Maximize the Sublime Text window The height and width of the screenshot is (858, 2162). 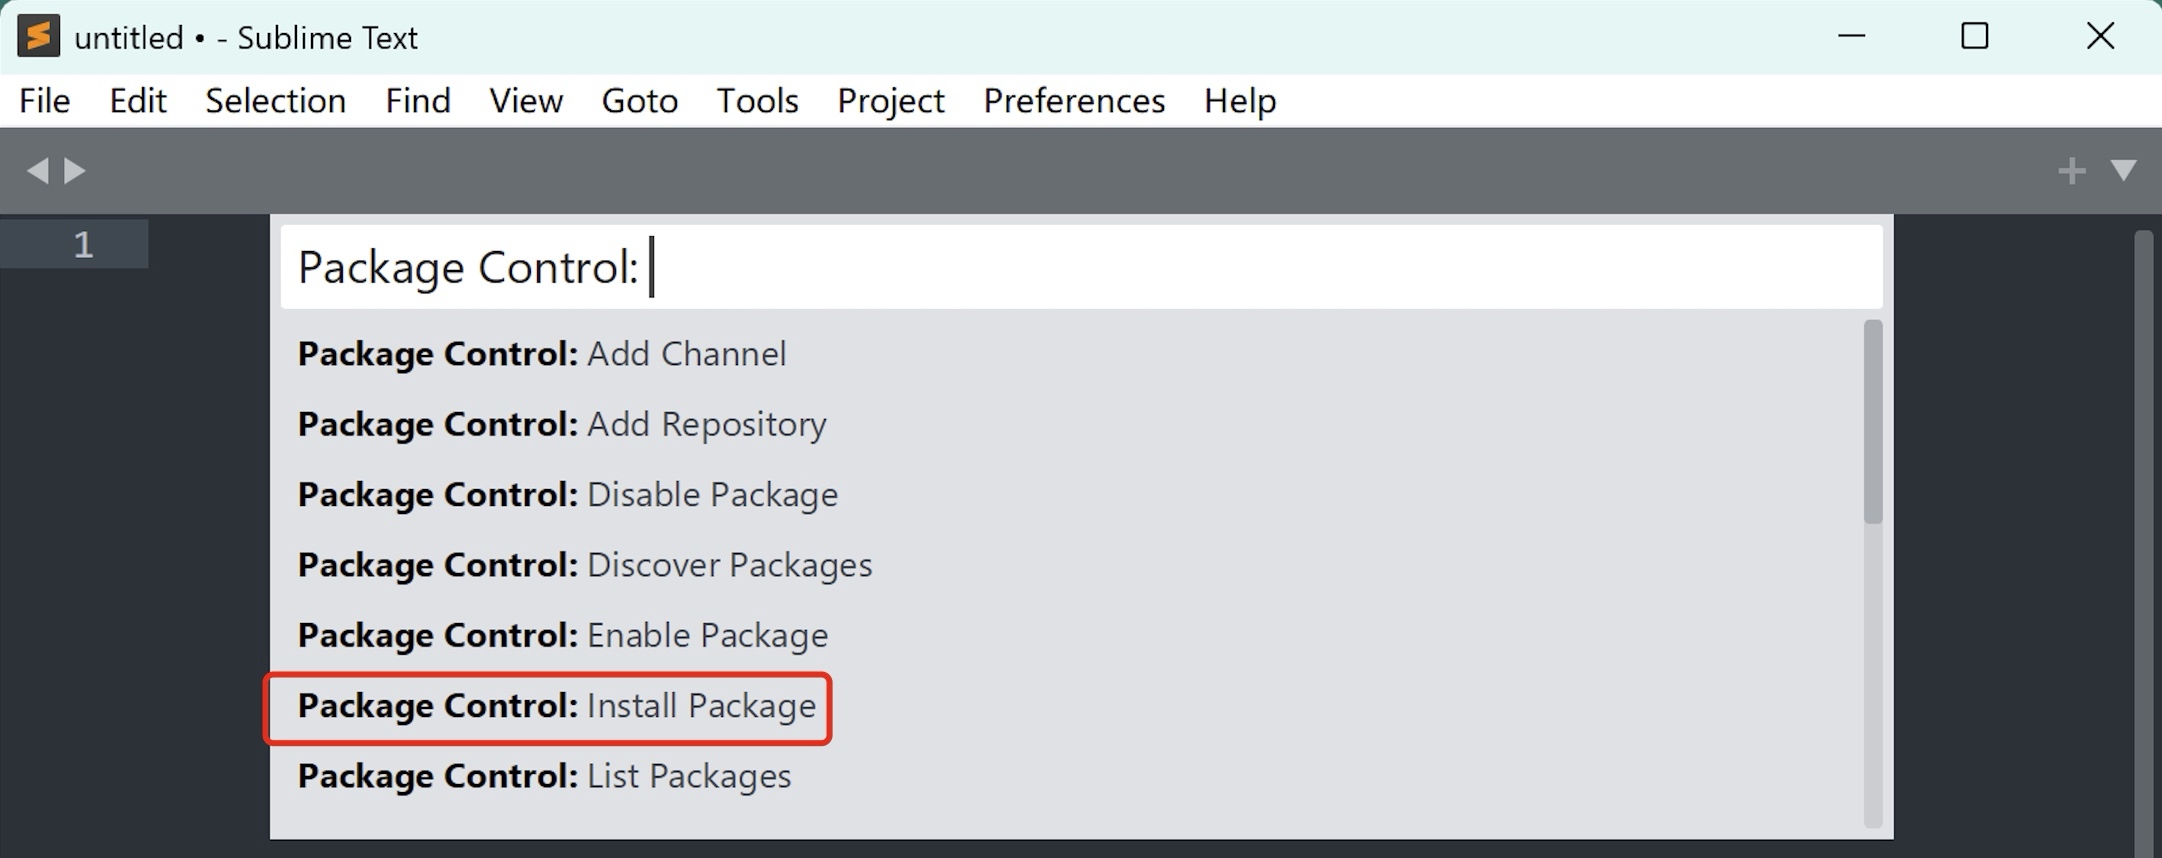point(1974,37)
